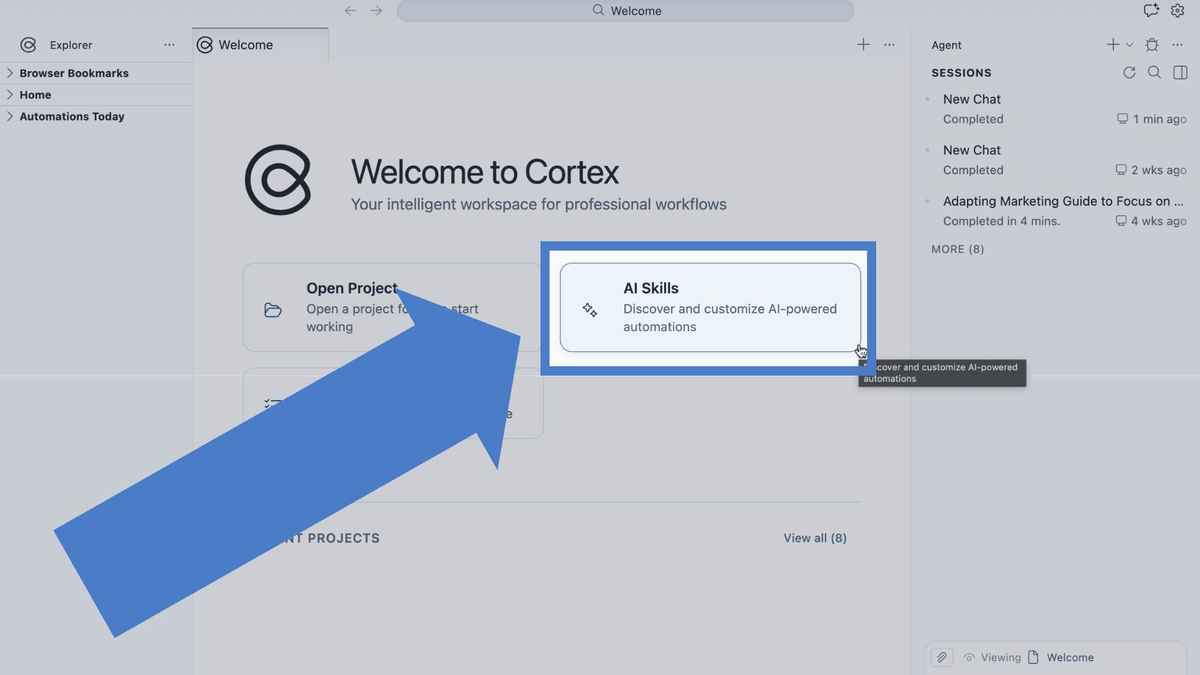Open the new session dropdown chevron
The height and width of the screenshot is (675, 1200).
[x=1129, y=45]
